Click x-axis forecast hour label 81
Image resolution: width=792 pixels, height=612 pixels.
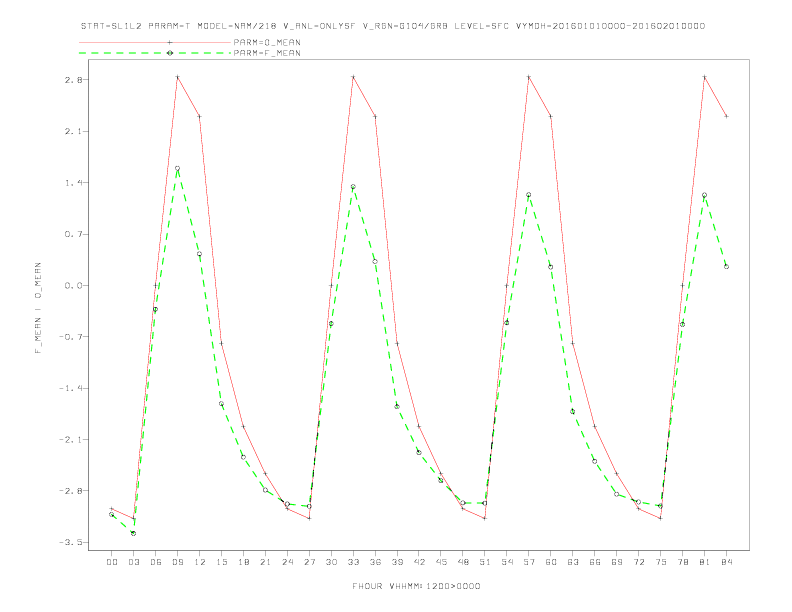click(705, 562)
